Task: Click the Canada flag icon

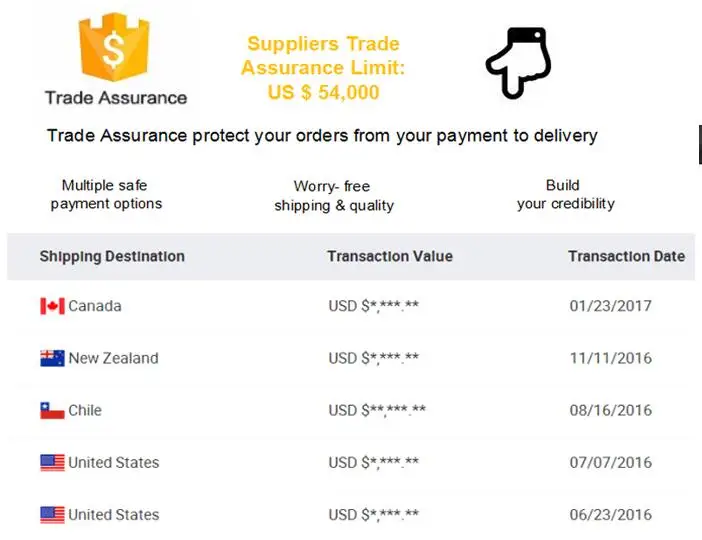Action: click(x=52, y=306)
